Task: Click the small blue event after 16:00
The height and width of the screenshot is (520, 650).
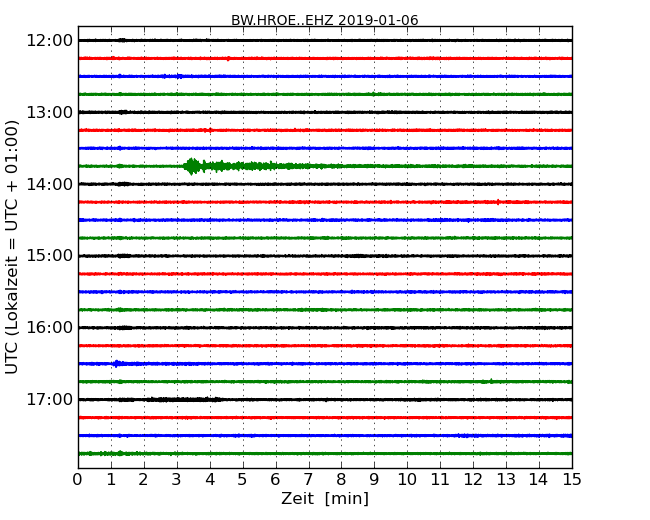Action: 118,364
